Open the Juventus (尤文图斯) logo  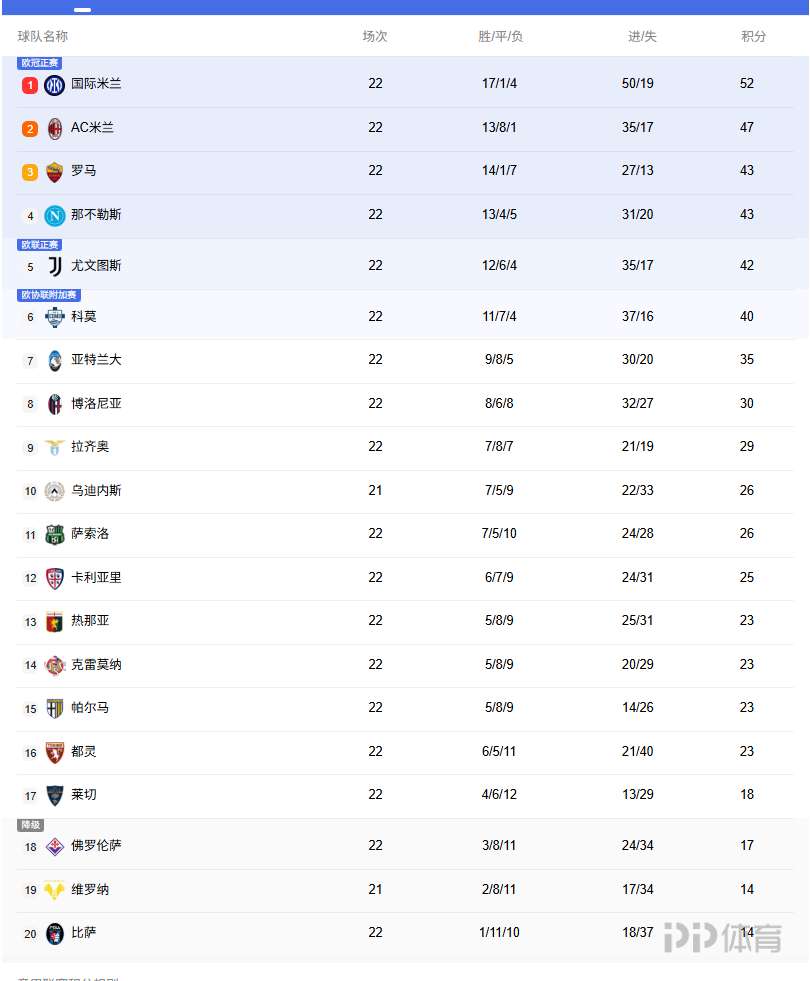coord(54,266)
